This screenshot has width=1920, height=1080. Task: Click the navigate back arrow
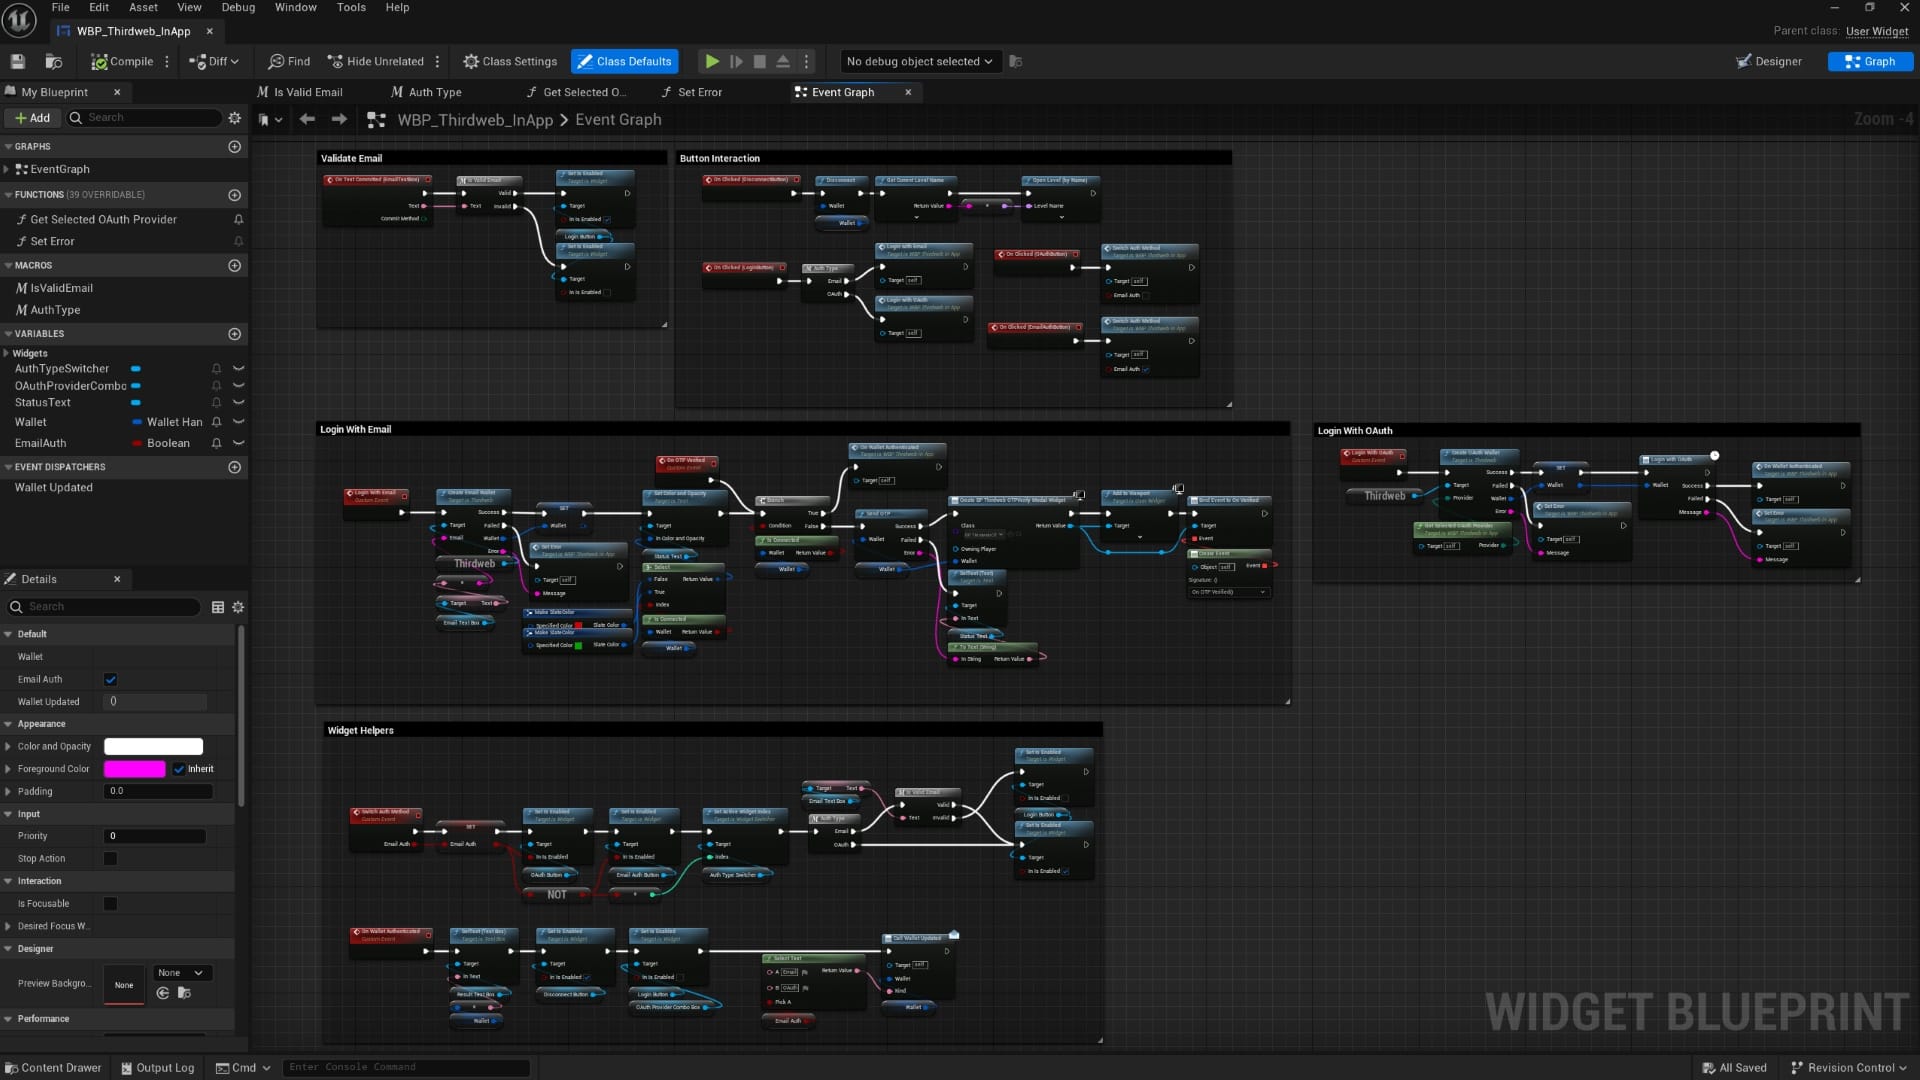(307, 119)
